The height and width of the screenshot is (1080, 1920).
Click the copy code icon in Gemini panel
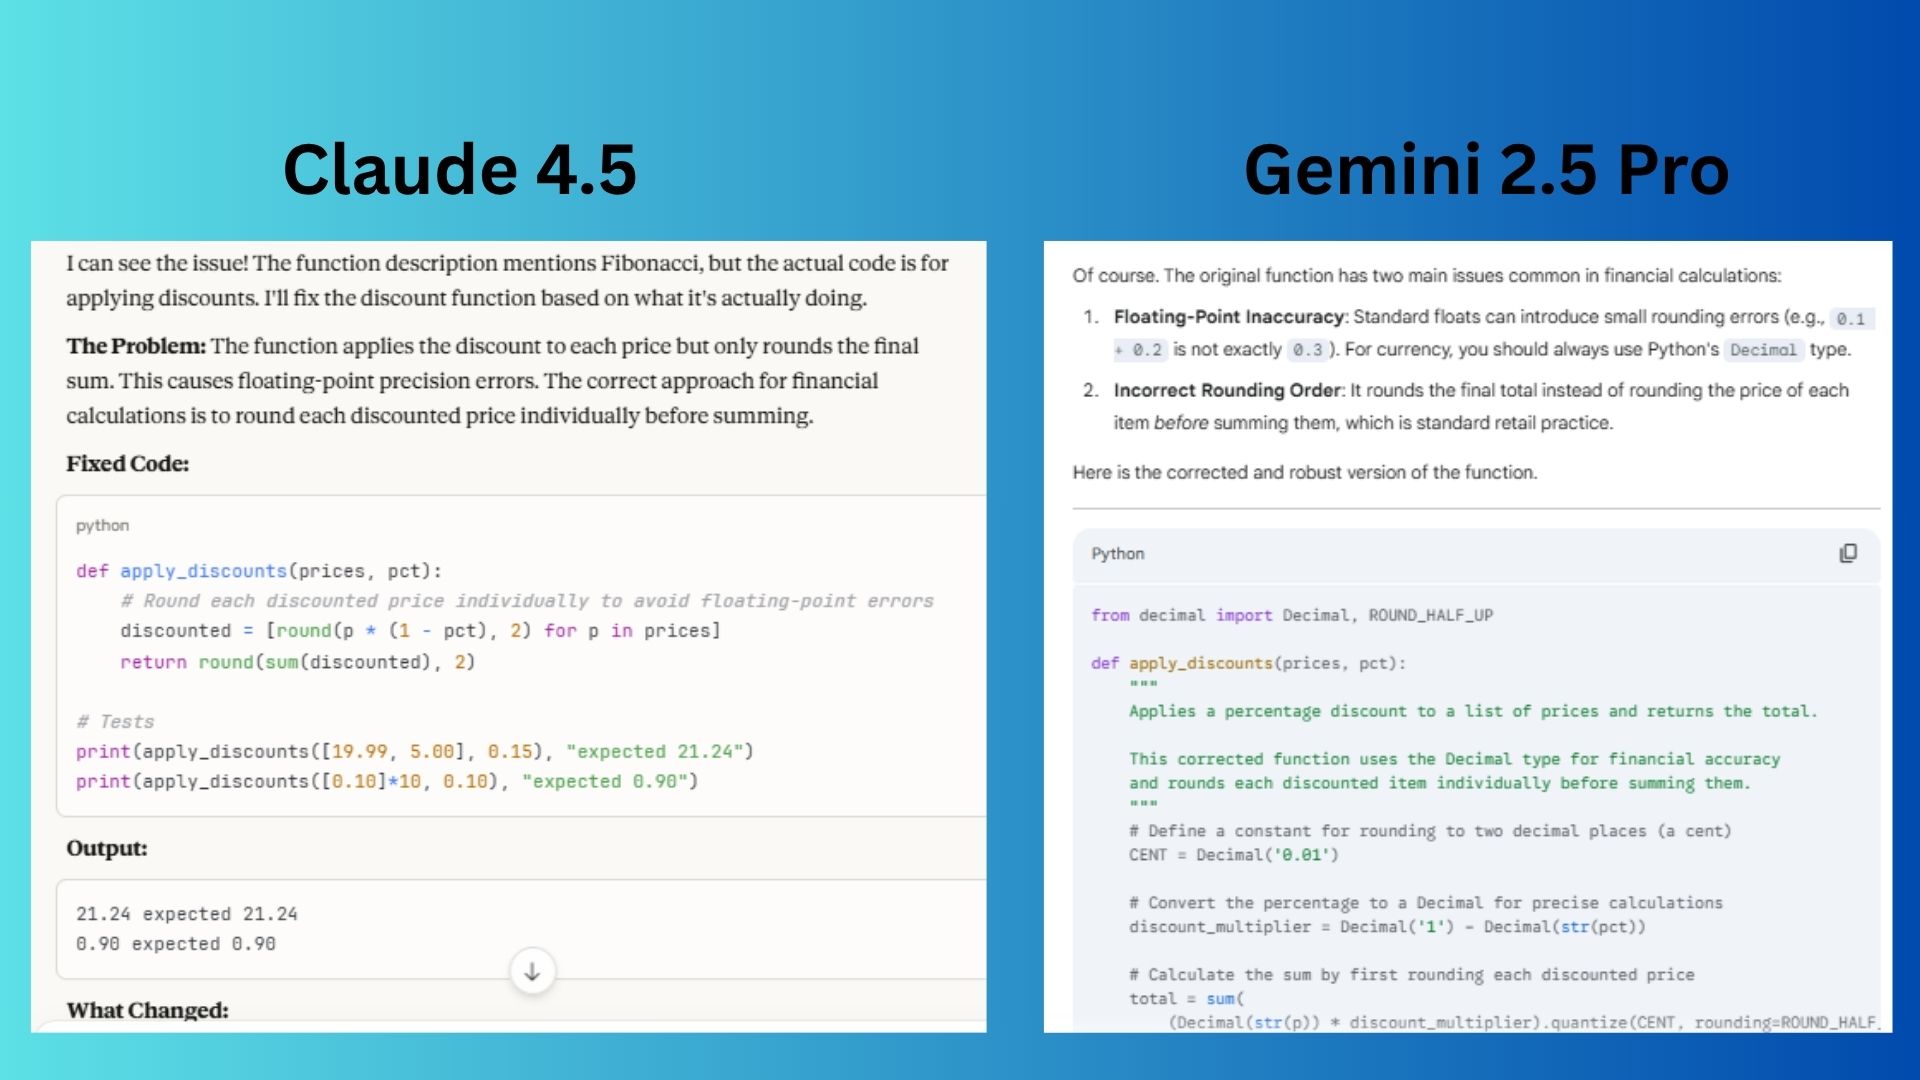1847,554
